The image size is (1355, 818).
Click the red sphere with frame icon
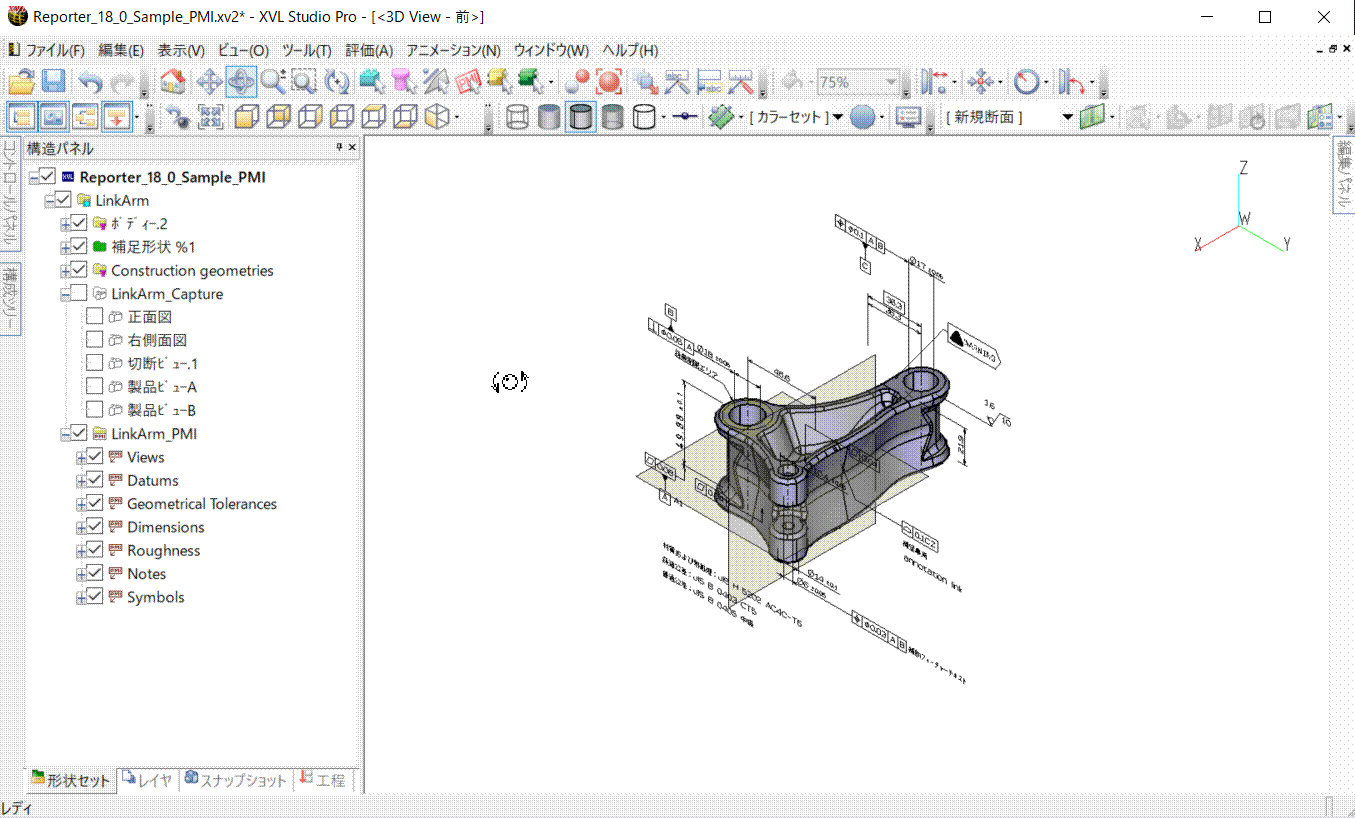609,82
